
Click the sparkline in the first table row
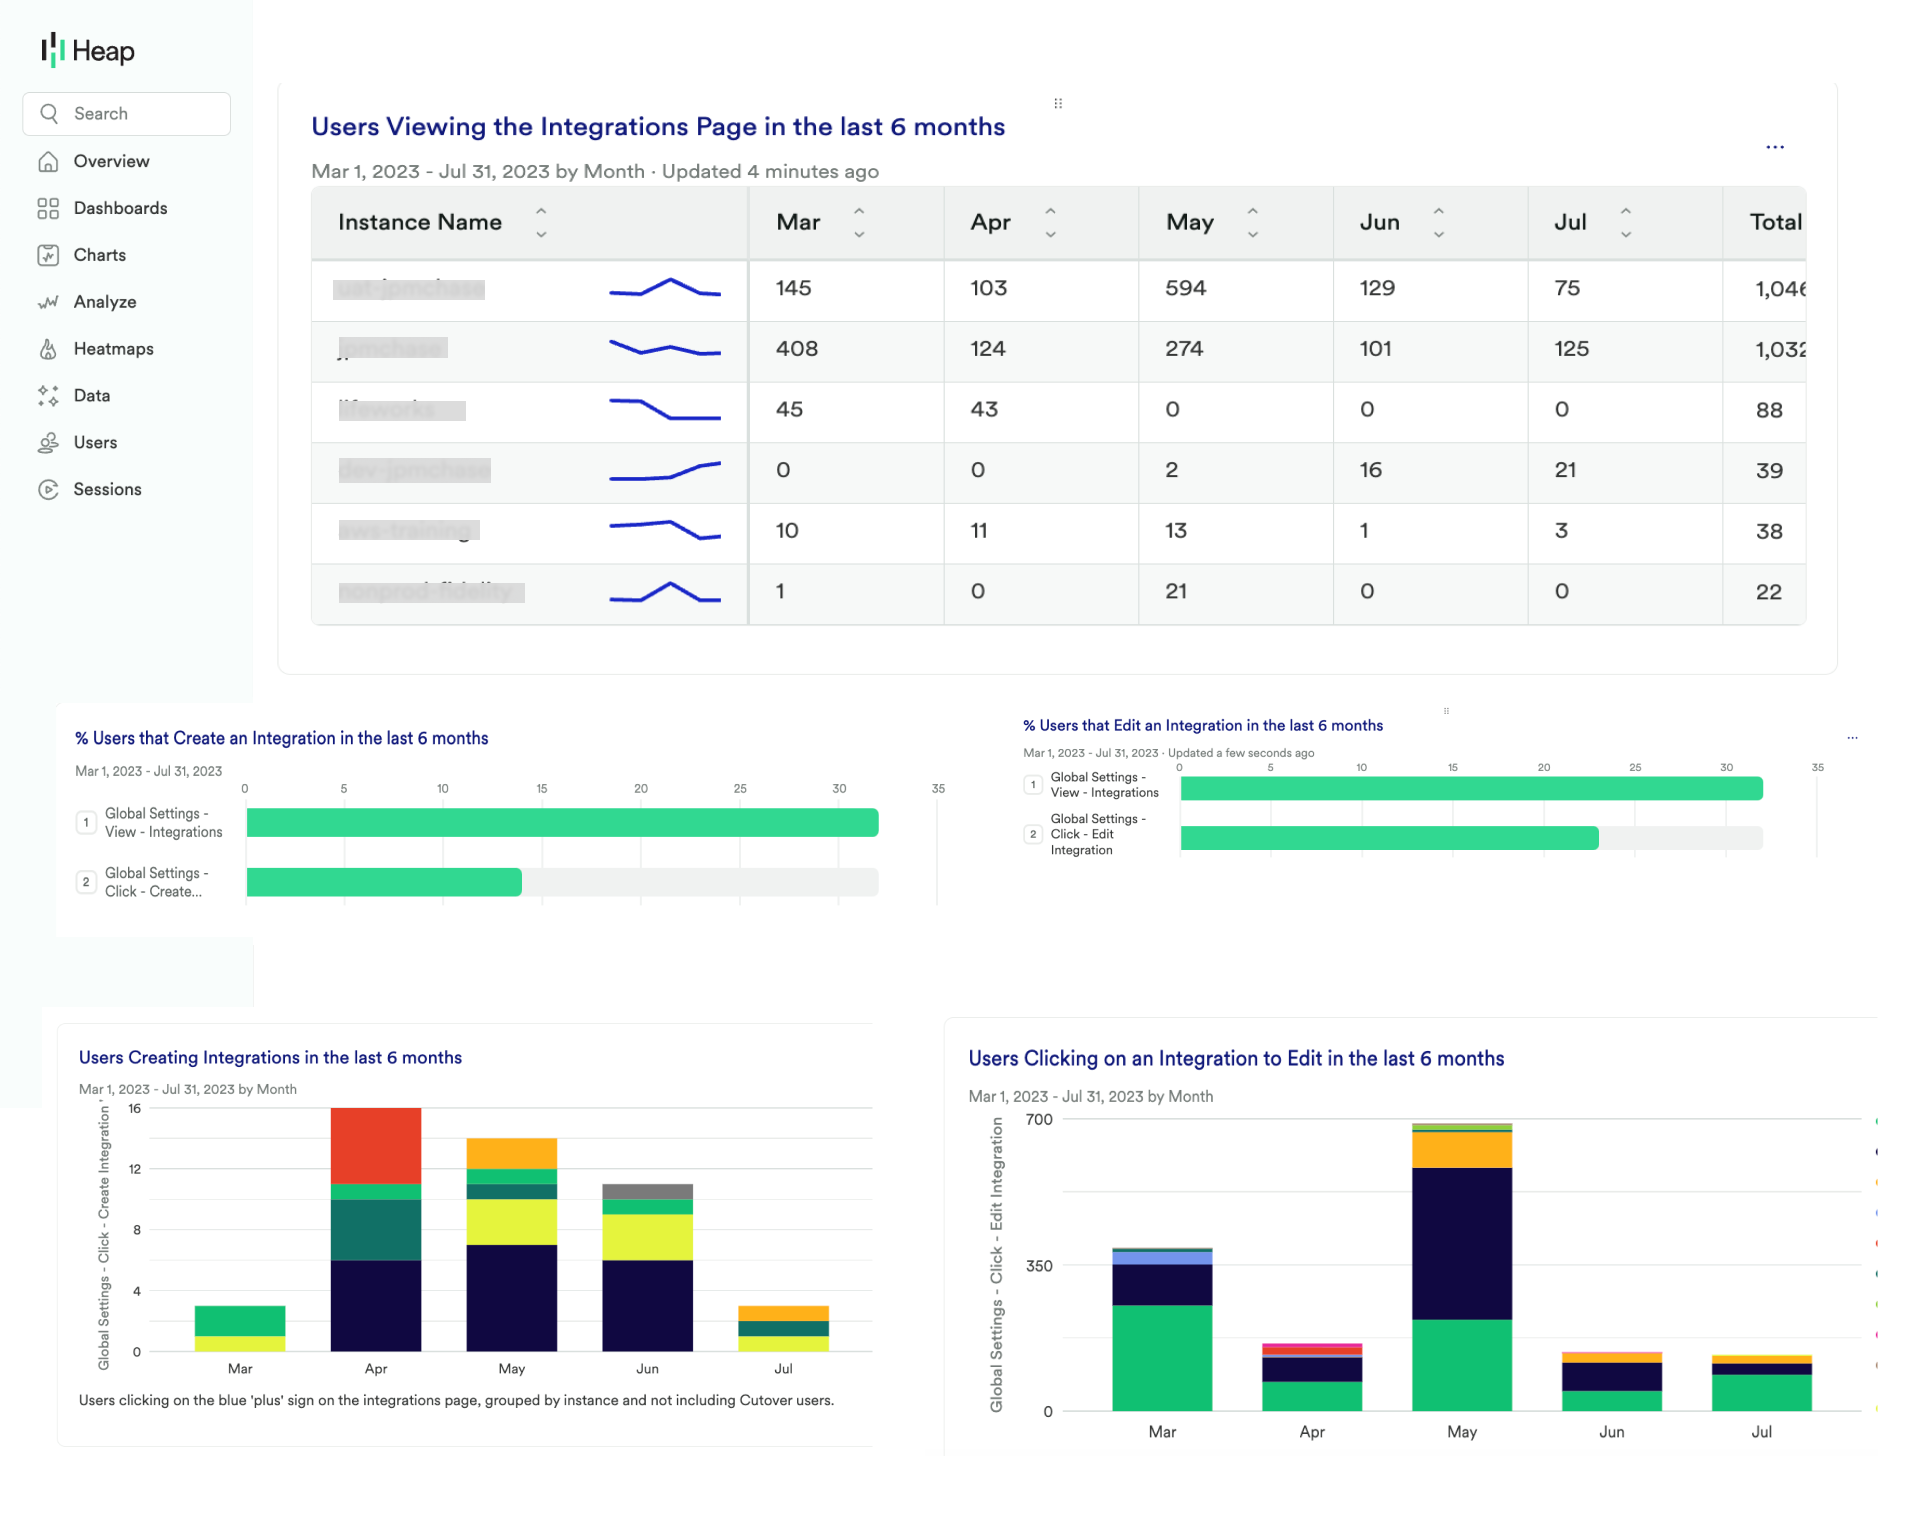(x=665, y=289)
